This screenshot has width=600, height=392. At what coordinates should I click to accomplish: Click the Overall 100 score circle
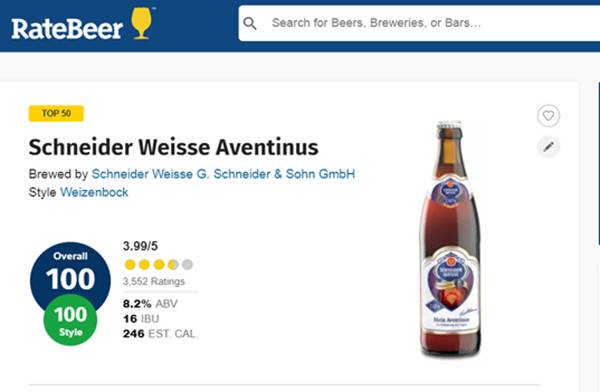70,272
